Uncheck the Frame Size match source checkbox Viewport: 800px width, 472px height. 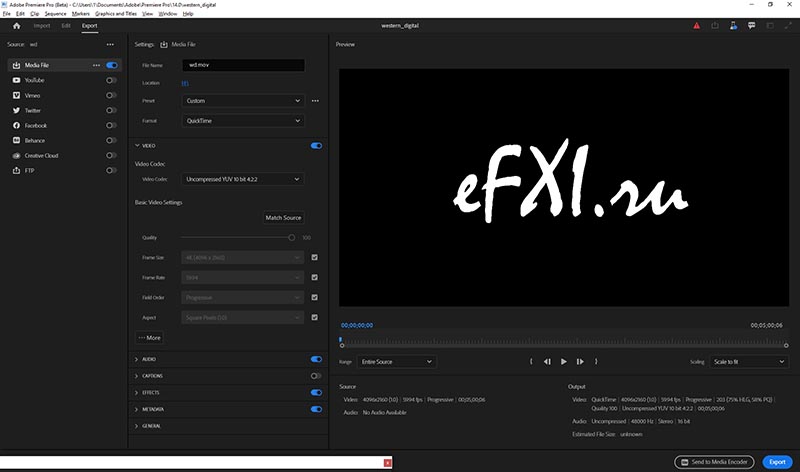pyautogui.click(x=314, y=257)
